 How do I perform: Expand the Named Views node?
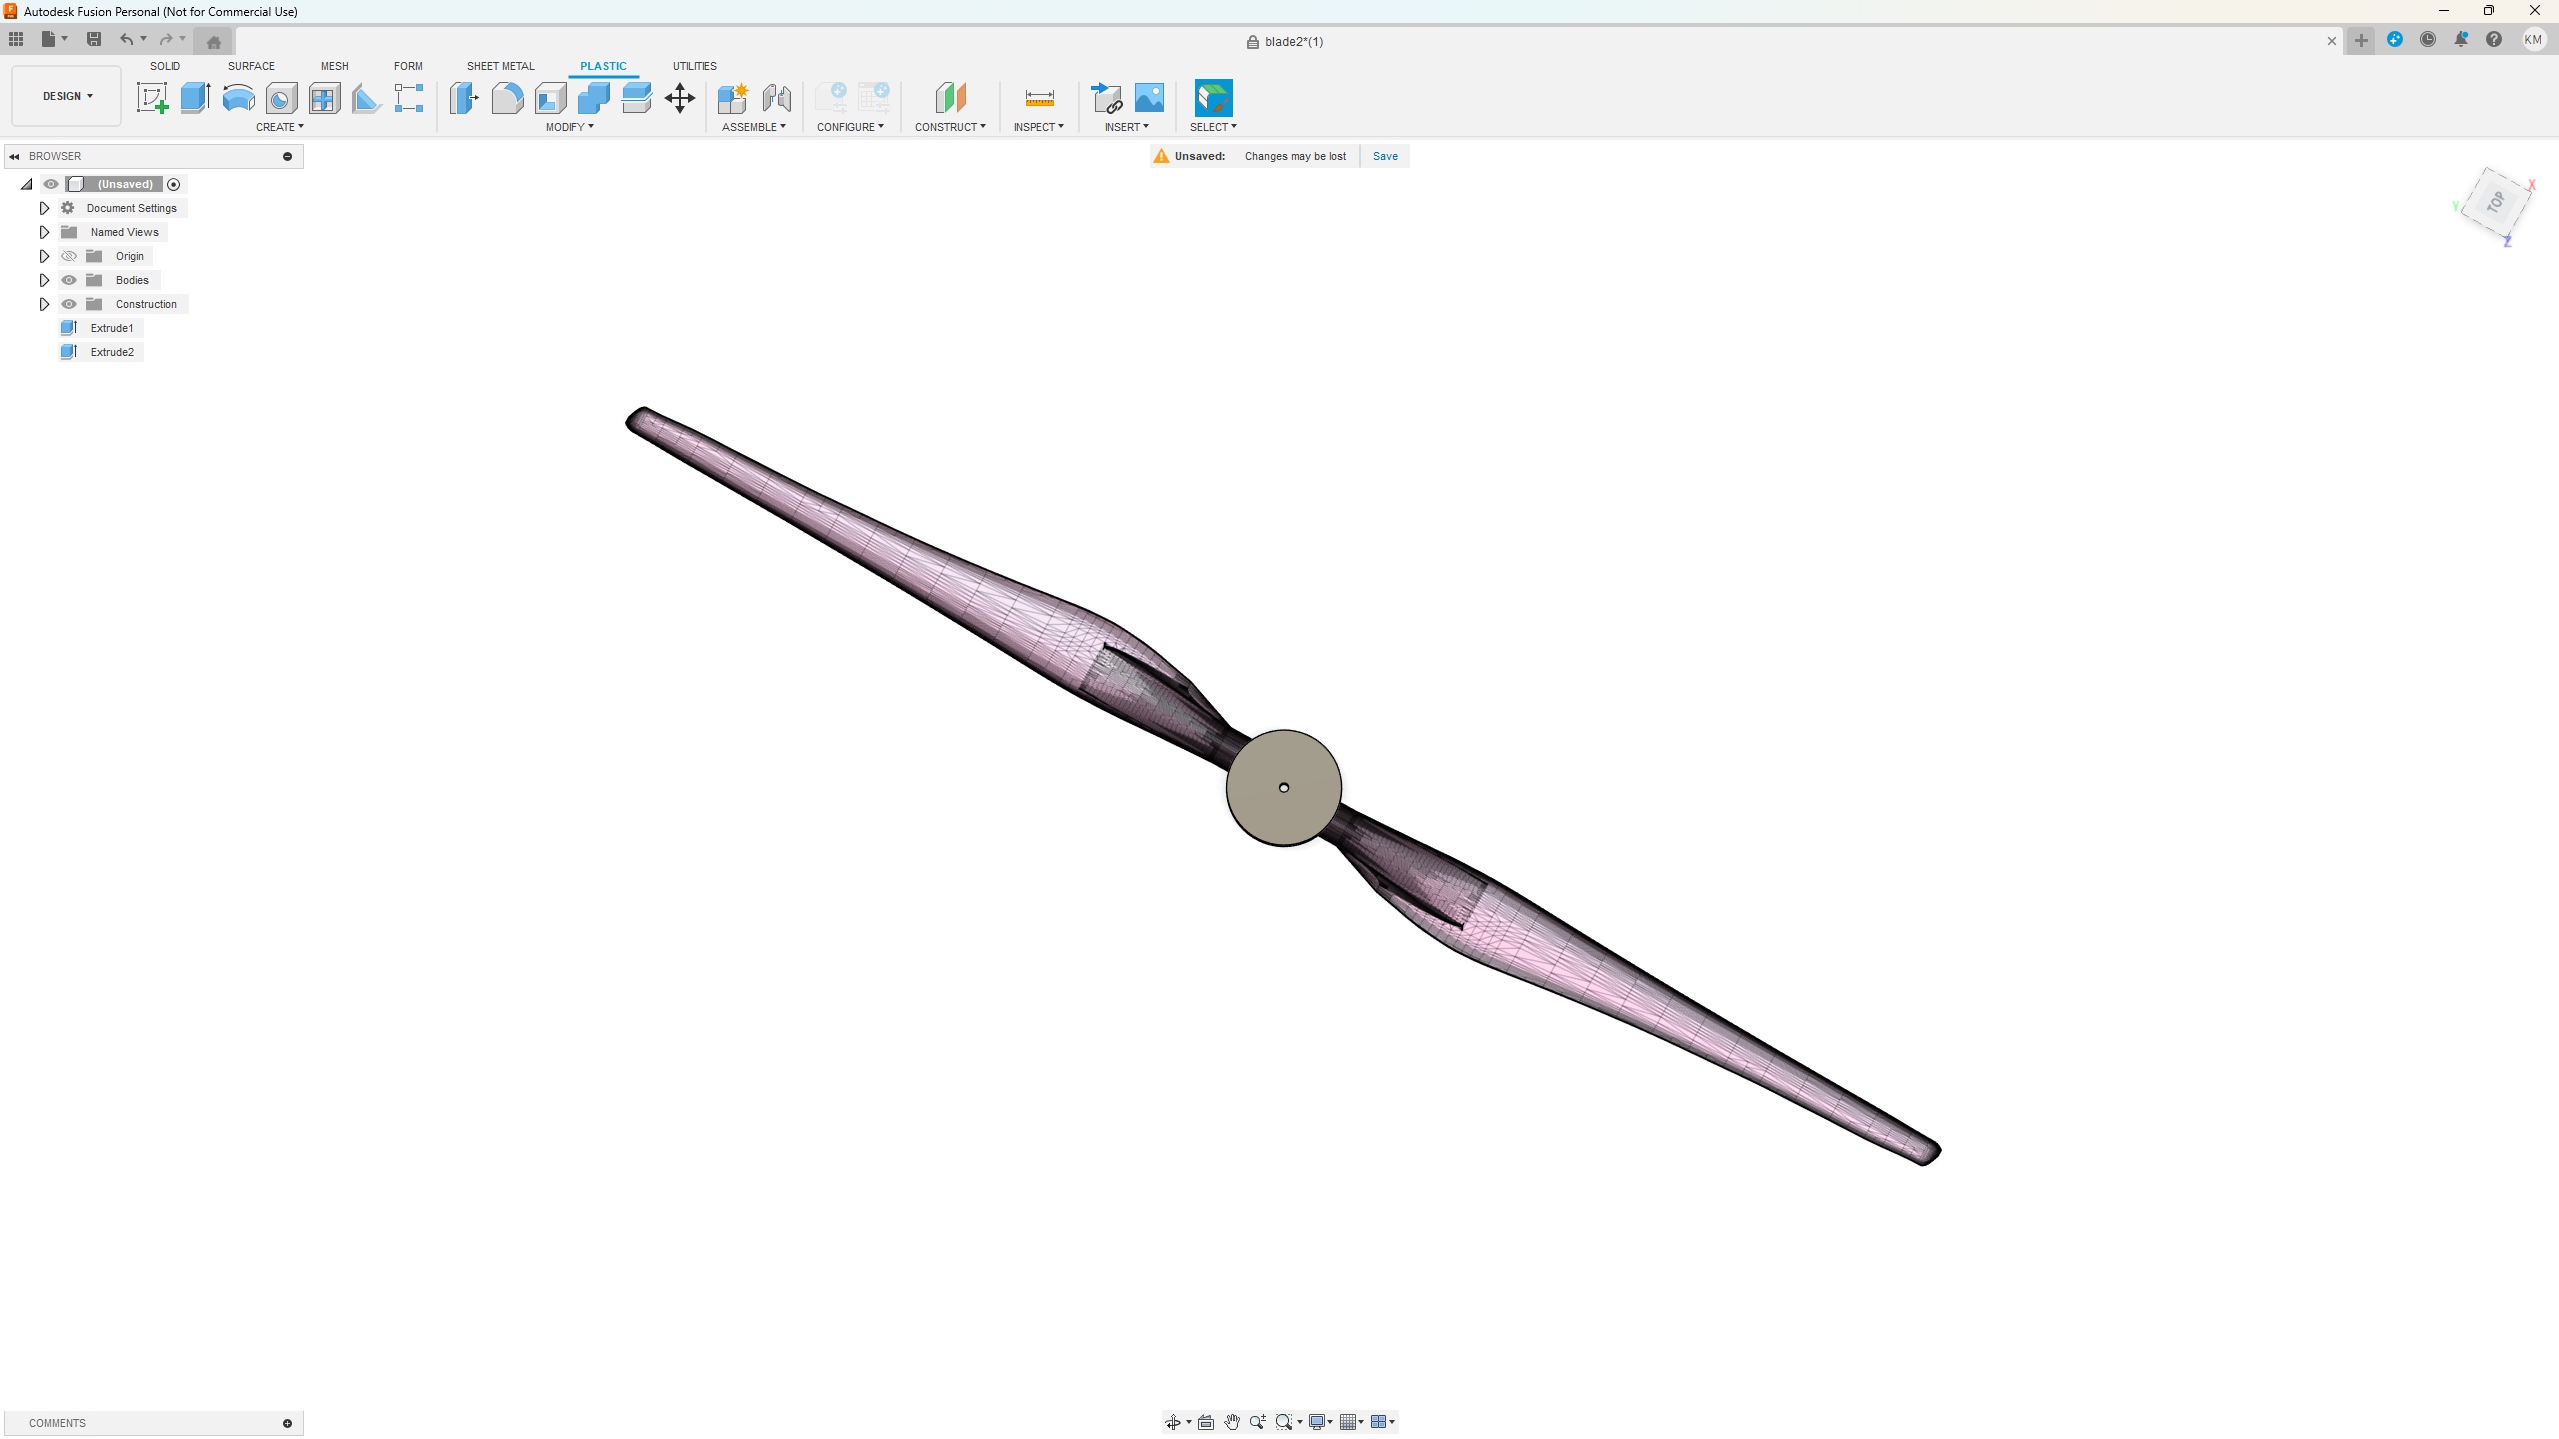pyautogui.click(x=44, y=232)
